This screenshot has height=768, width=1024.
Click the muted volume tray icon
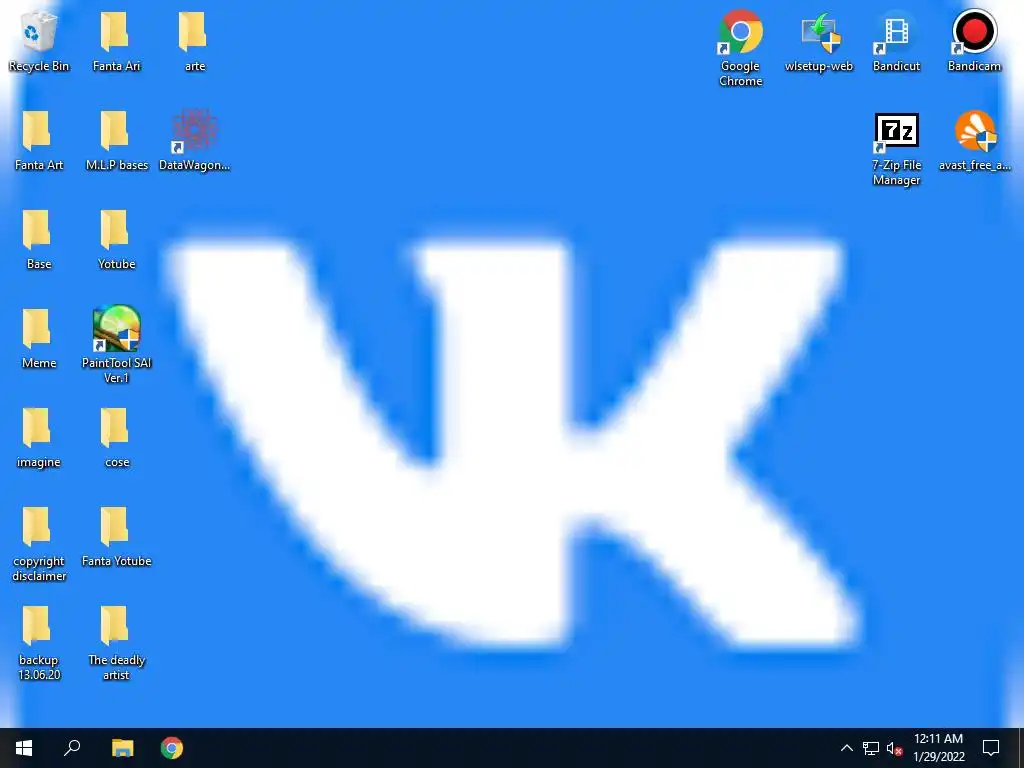coord(894,748)
